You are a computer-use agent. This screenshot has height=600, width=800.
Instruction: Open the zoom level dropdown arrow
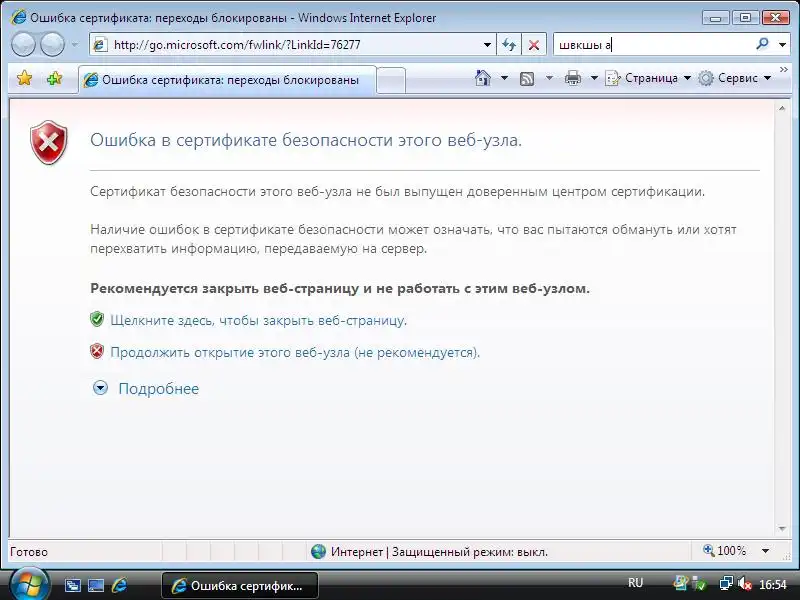coord(765,551)
